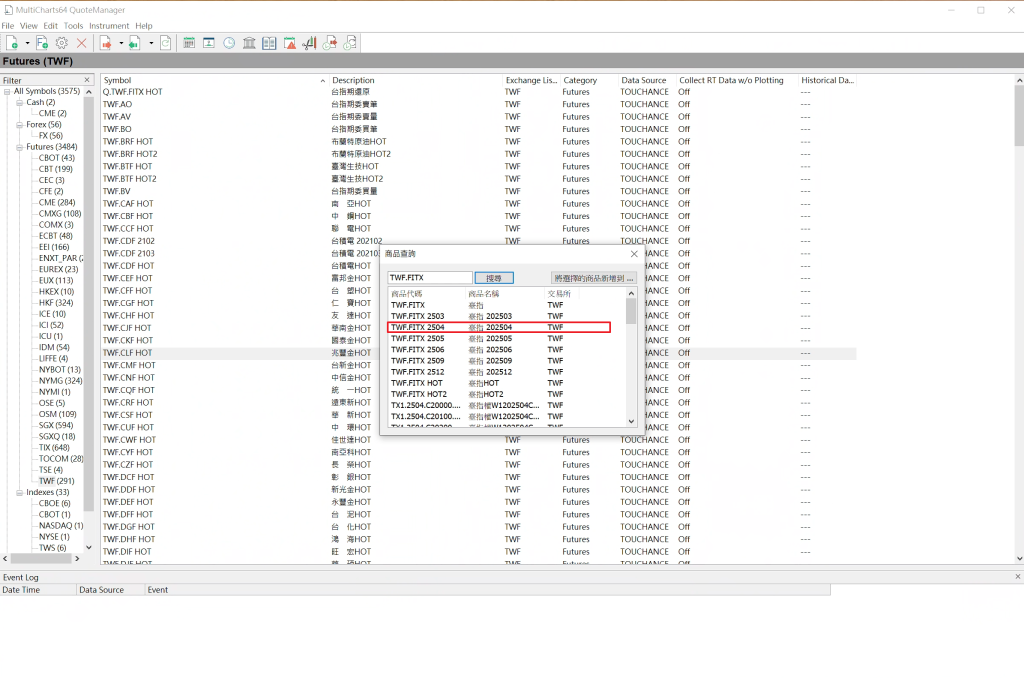Collapse the Forex (56) tree node
This screenshot has height=678, width=1024.
tap(19, 124)
